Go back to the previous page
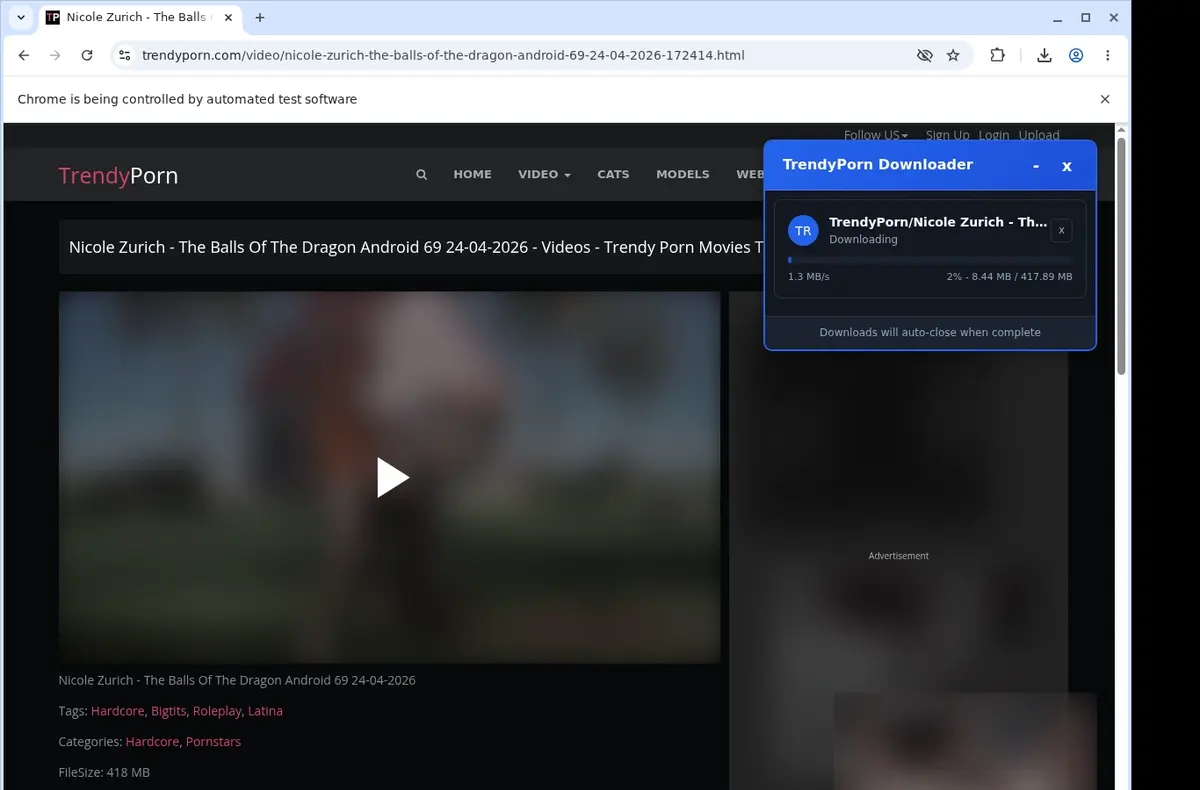This screenshot has height=790, width=1200. click(x=24, y=56)
